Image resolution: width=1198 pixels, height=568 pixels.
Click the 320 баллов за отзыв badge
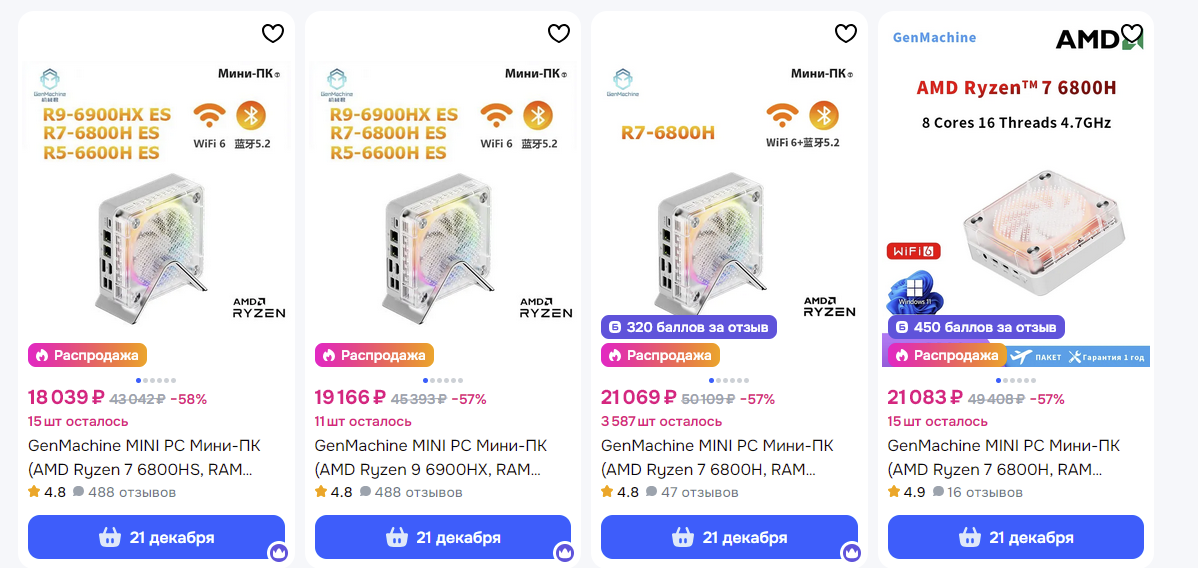click(688, 327)
